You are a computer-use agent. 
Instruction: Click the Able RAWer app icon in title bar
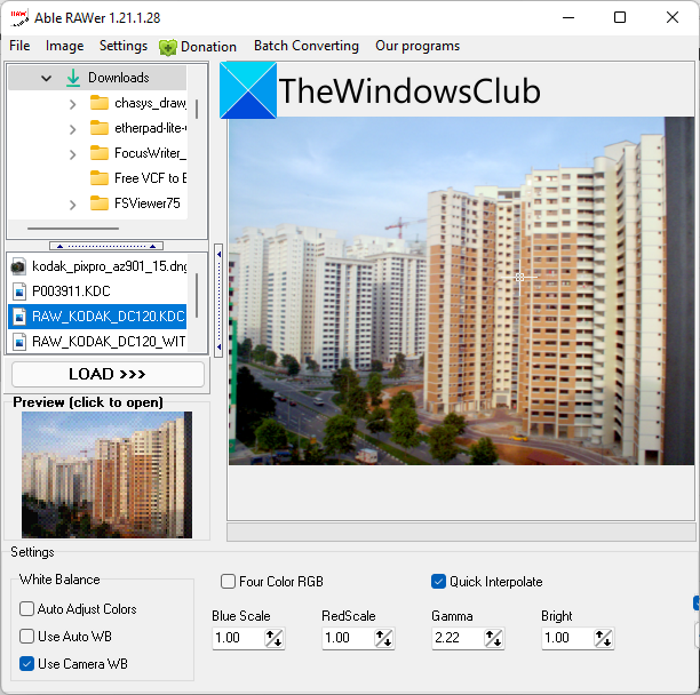click(20, 18)
